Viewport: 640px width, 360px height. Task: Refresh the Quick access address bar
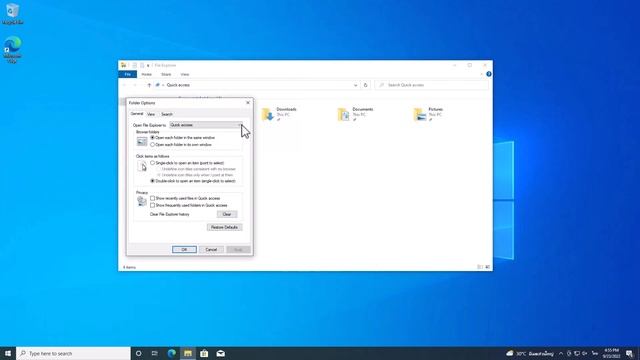366,85
